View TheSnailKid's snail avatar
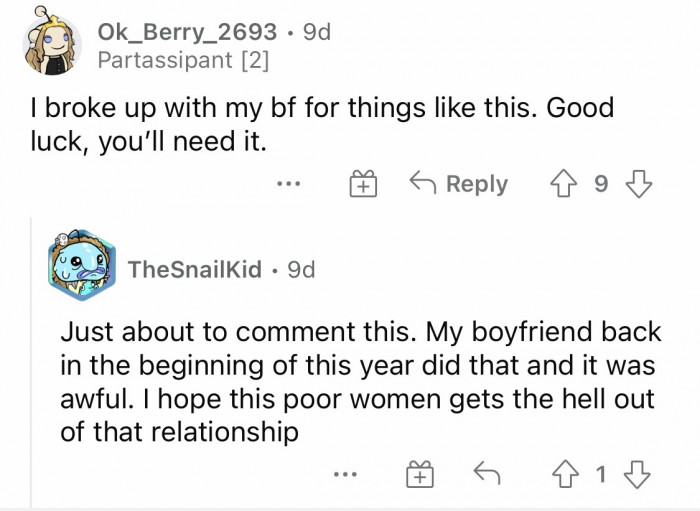 (83, 269)
